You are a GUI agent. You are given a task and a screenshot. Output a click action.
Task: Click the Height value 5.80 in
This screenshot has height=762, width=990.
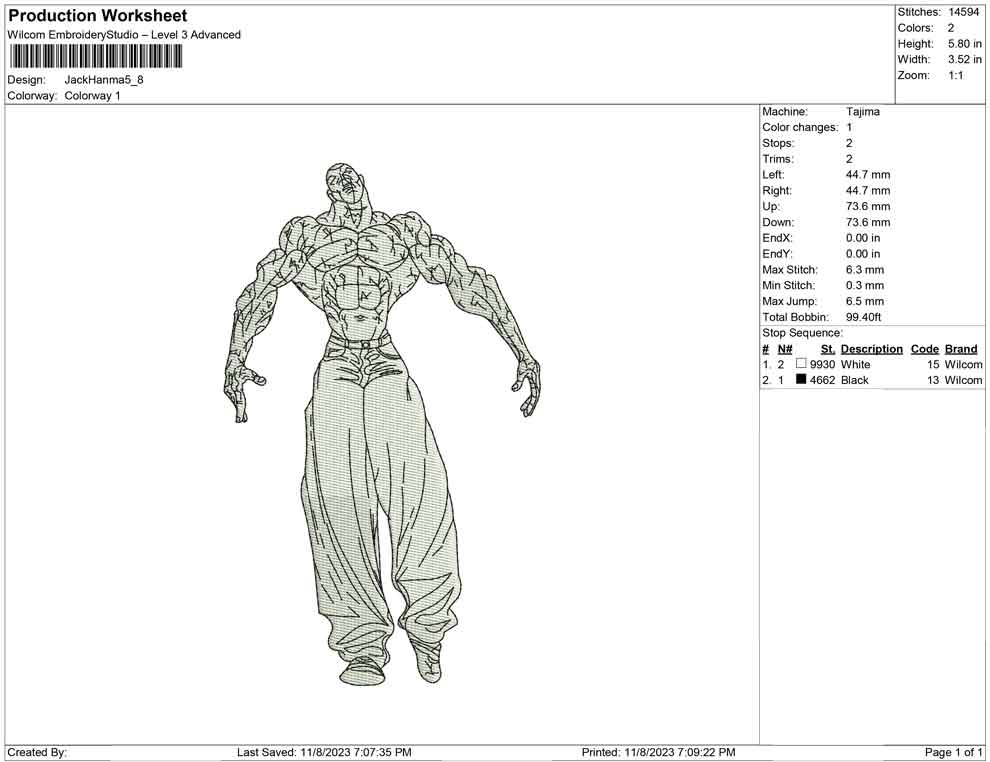click(965, 44)
